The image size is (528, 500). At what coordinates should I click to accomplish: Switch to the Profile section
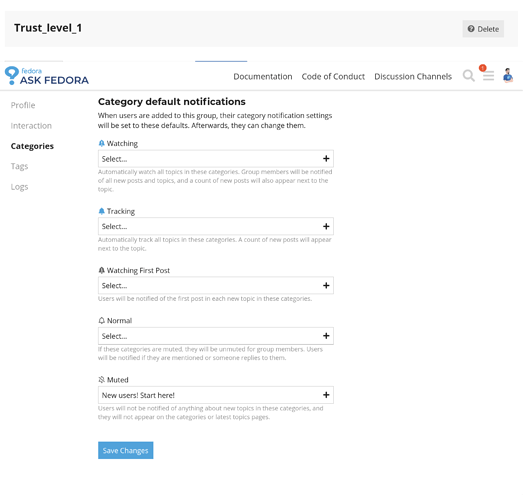coord(23,106)
